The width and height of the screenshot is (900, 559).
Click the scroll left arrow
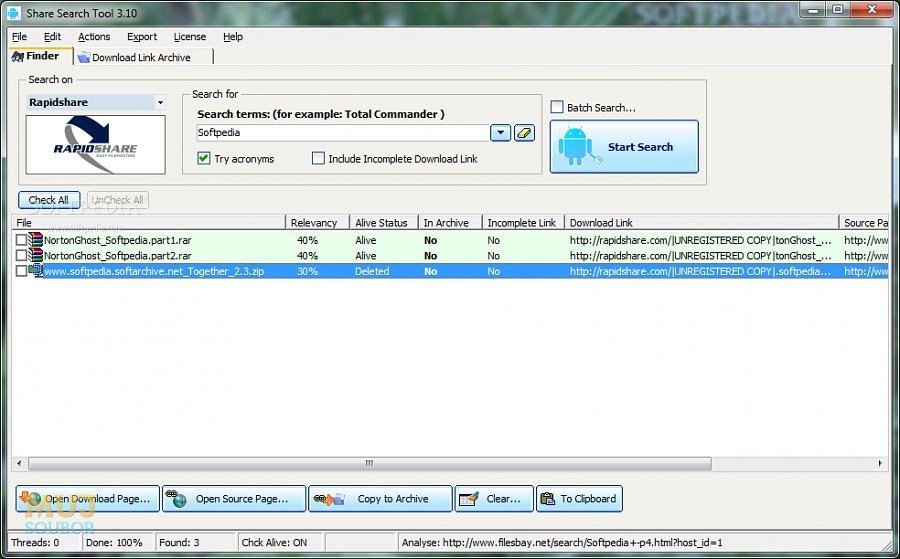pyautogui.click(x=19, y=463)
